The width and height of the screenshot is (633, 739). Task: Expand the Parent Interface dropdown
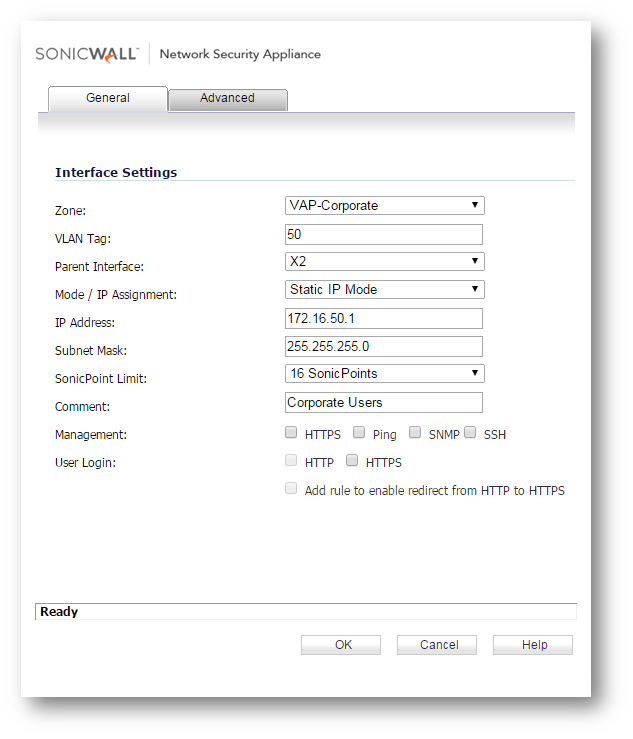[x=384, y=262]
